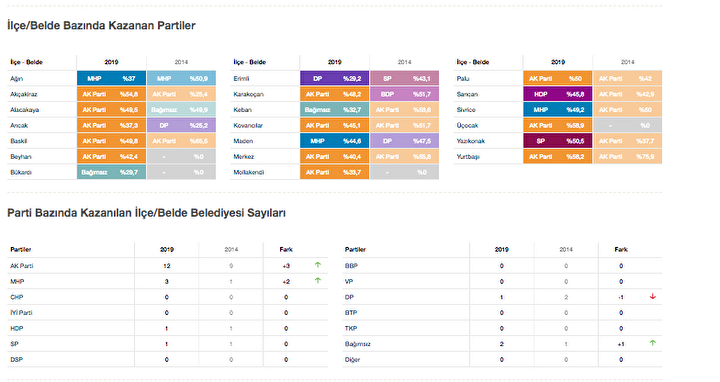This screenshot has width=720, height=382.
Task: Click the green up arrow in Bağımsız row
Action: coord(652,343)
